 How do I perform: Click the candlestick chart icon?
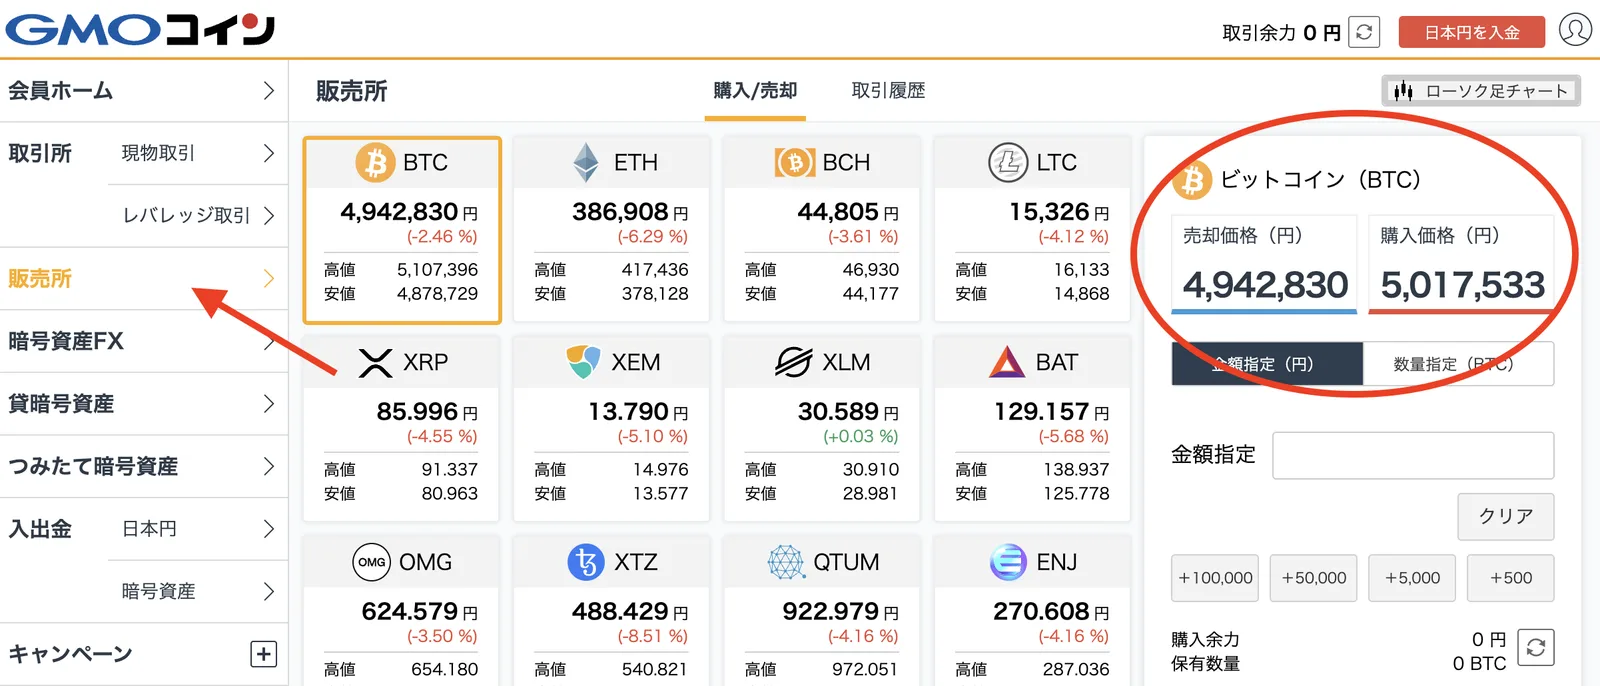coord(1403,91)
